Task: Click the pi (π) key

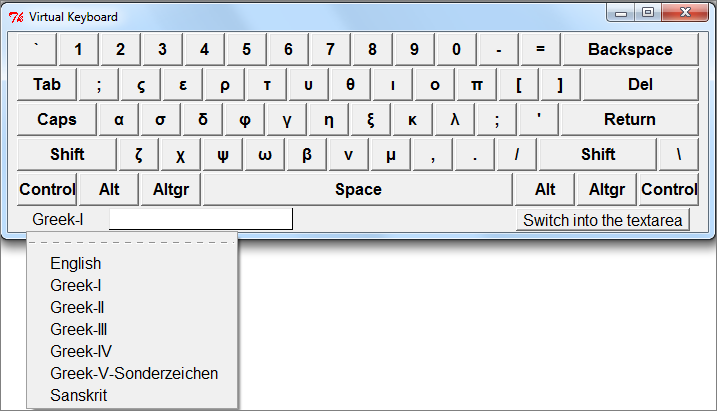Action: (x=476, y=85)
